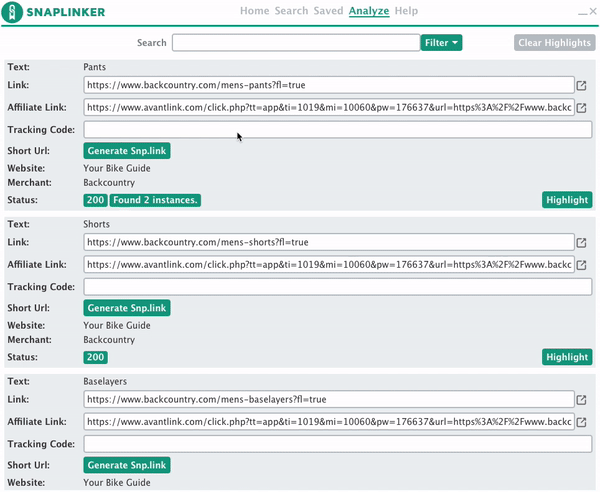This screenshot has height=492, width=600.
Task: Generate Snp.link for Pants
Action: point(127,151)
